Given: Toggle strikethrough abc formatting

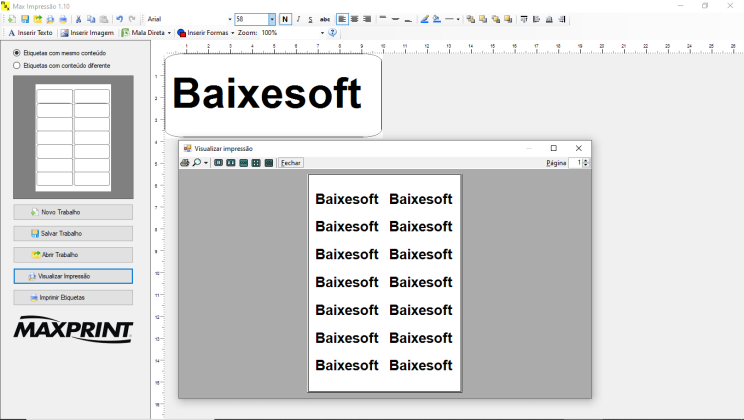Looking at the screenshot, I should tap(325, 19).
